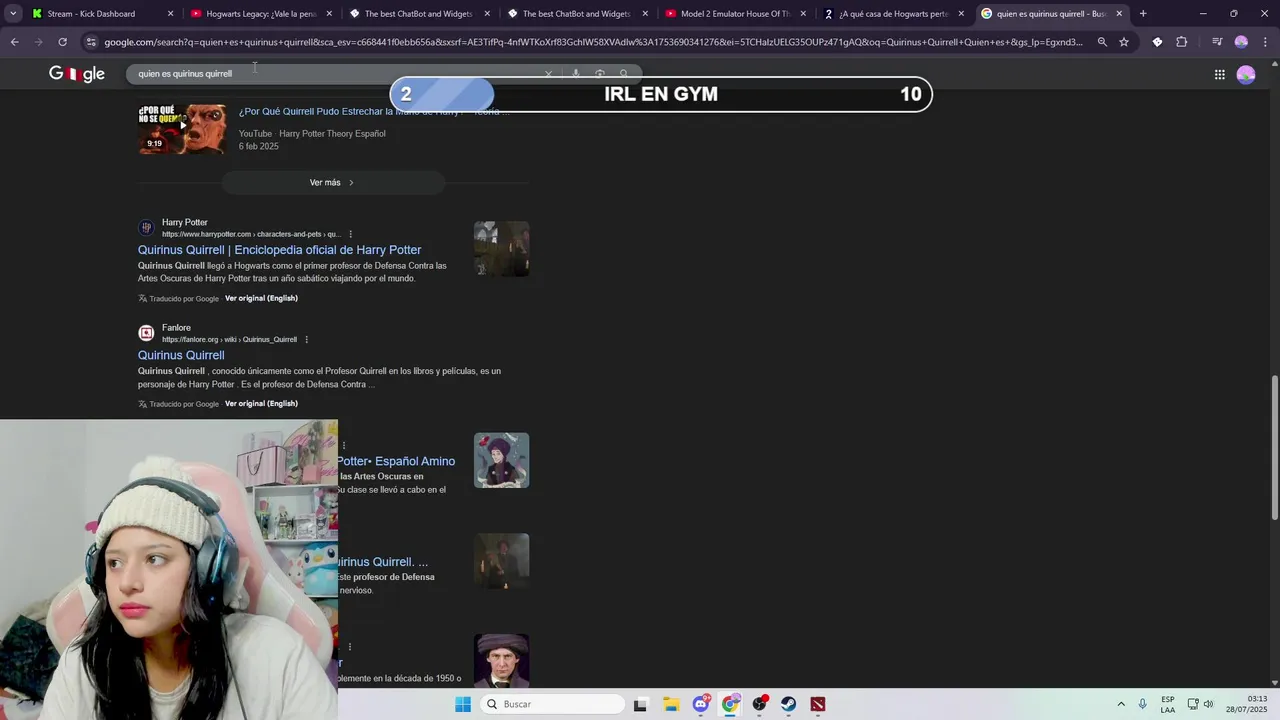Open File Explorer from taskbar
The height and width of the screenshot is (720, 1280).
point(671,704)
